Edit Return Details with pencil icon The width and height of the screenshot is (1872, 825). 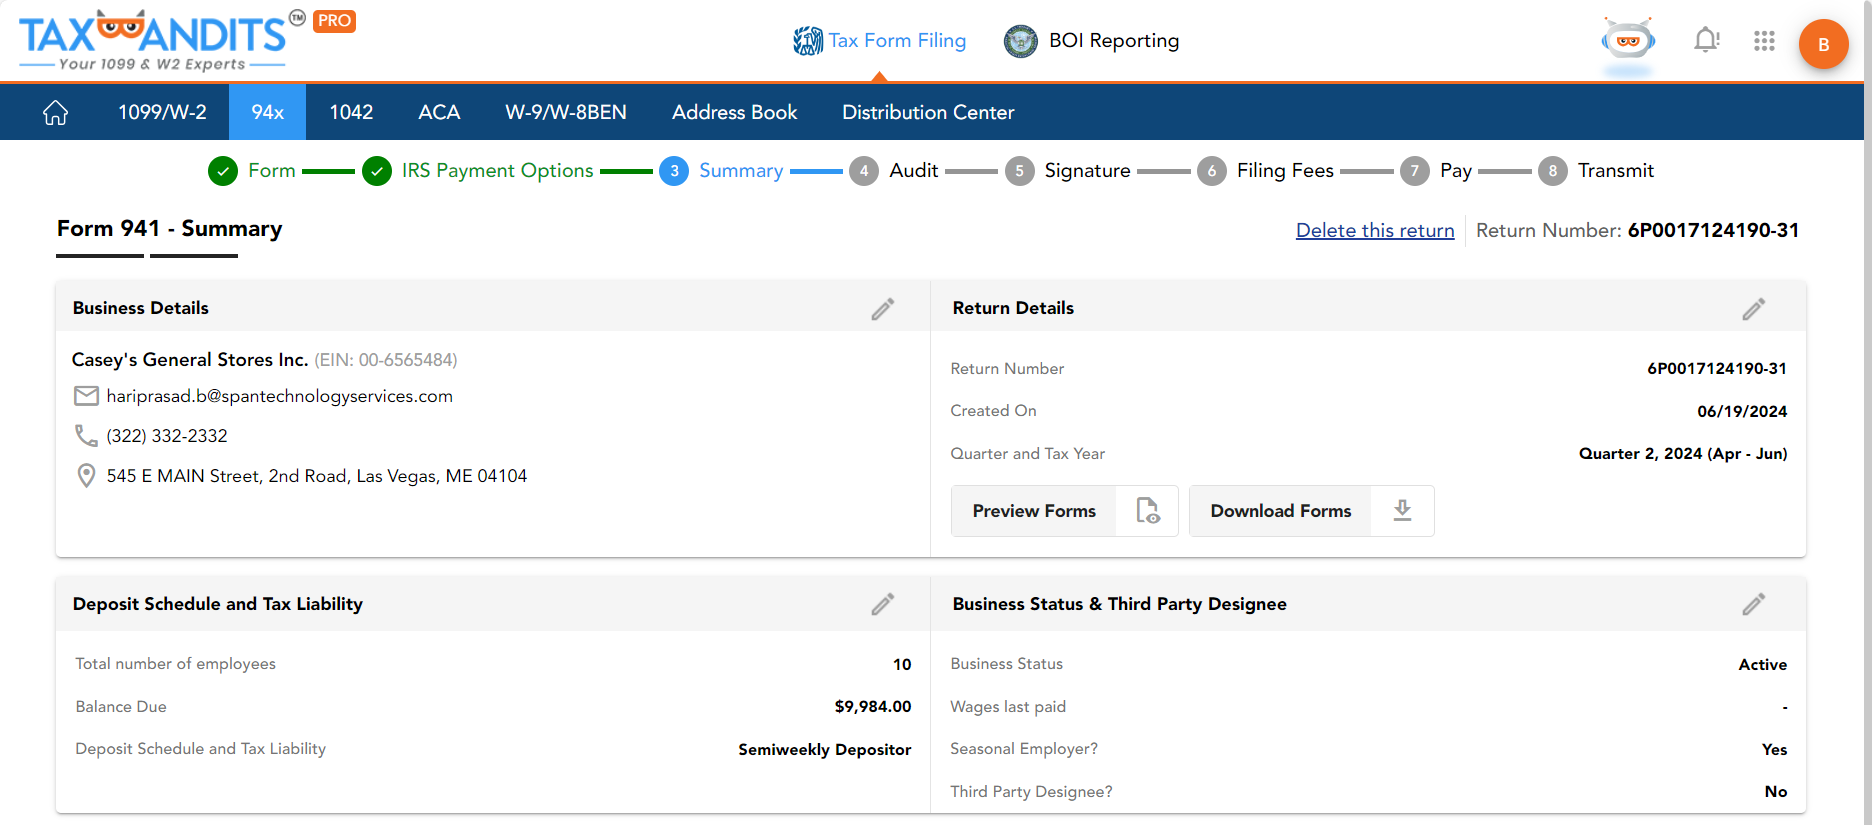click(x=1753, y=309)
